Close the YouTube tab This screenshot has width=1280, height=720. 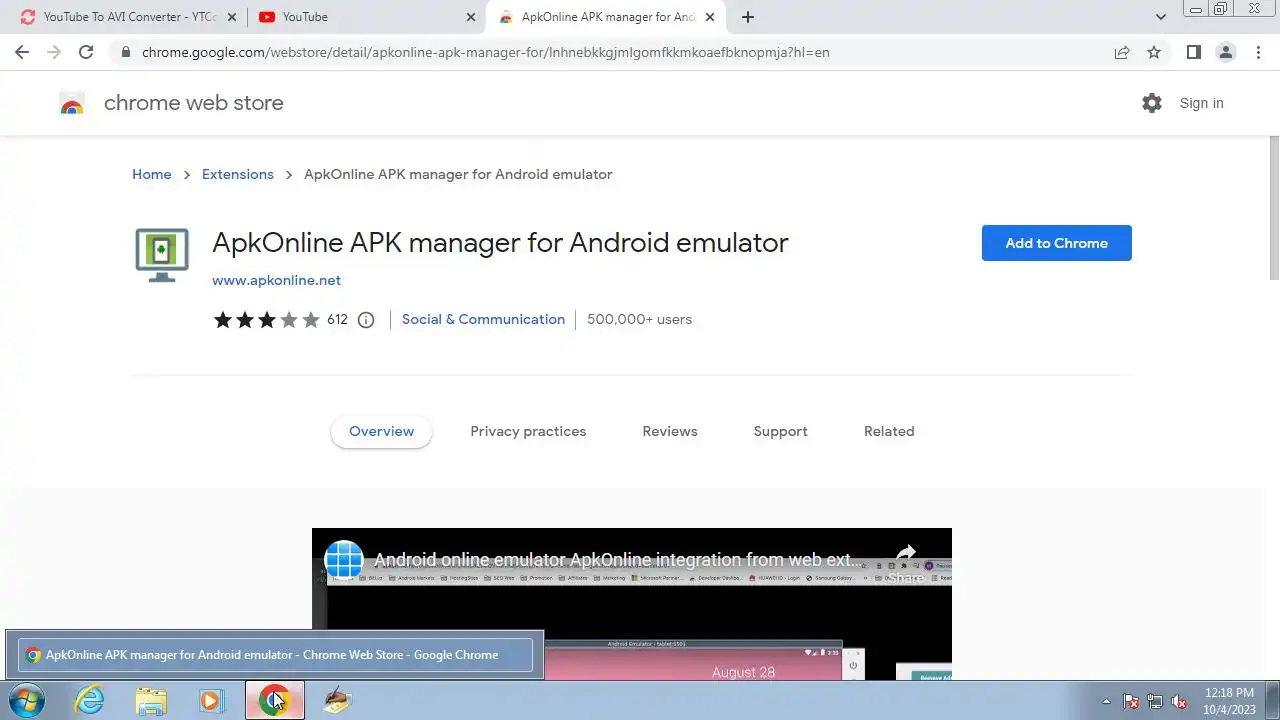471,17
